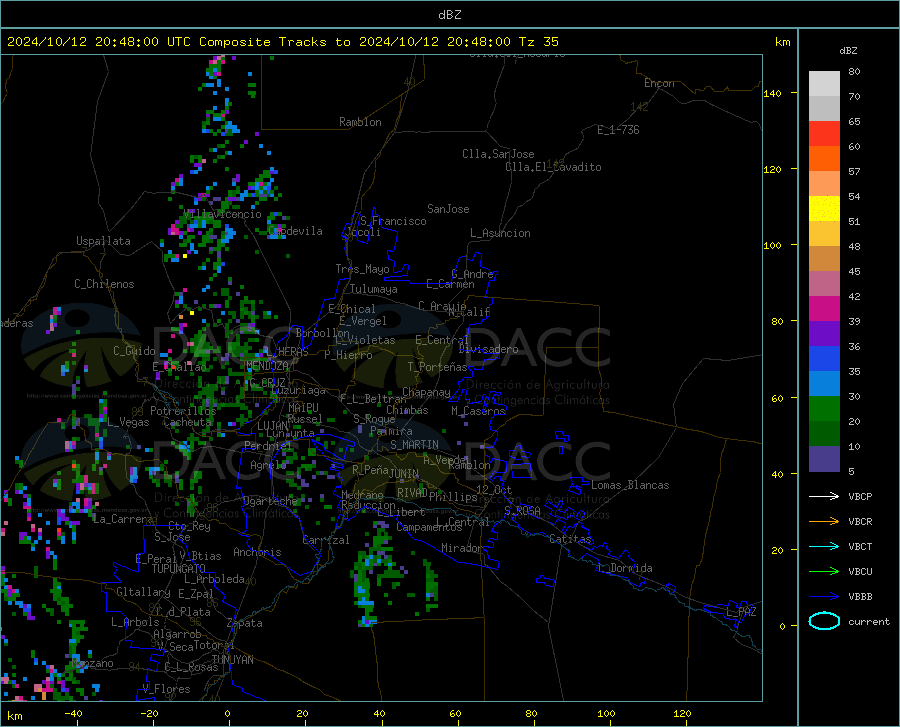
Task: Click the Encon label at top right
Action: pos(659,83)
